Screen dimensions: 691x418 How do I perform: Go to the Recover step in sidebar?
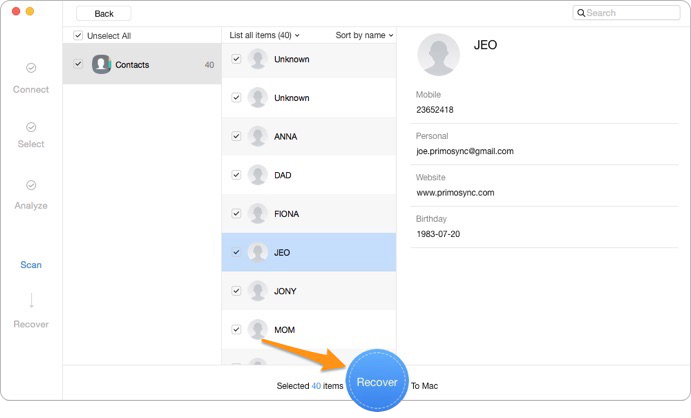pos(31,324)
